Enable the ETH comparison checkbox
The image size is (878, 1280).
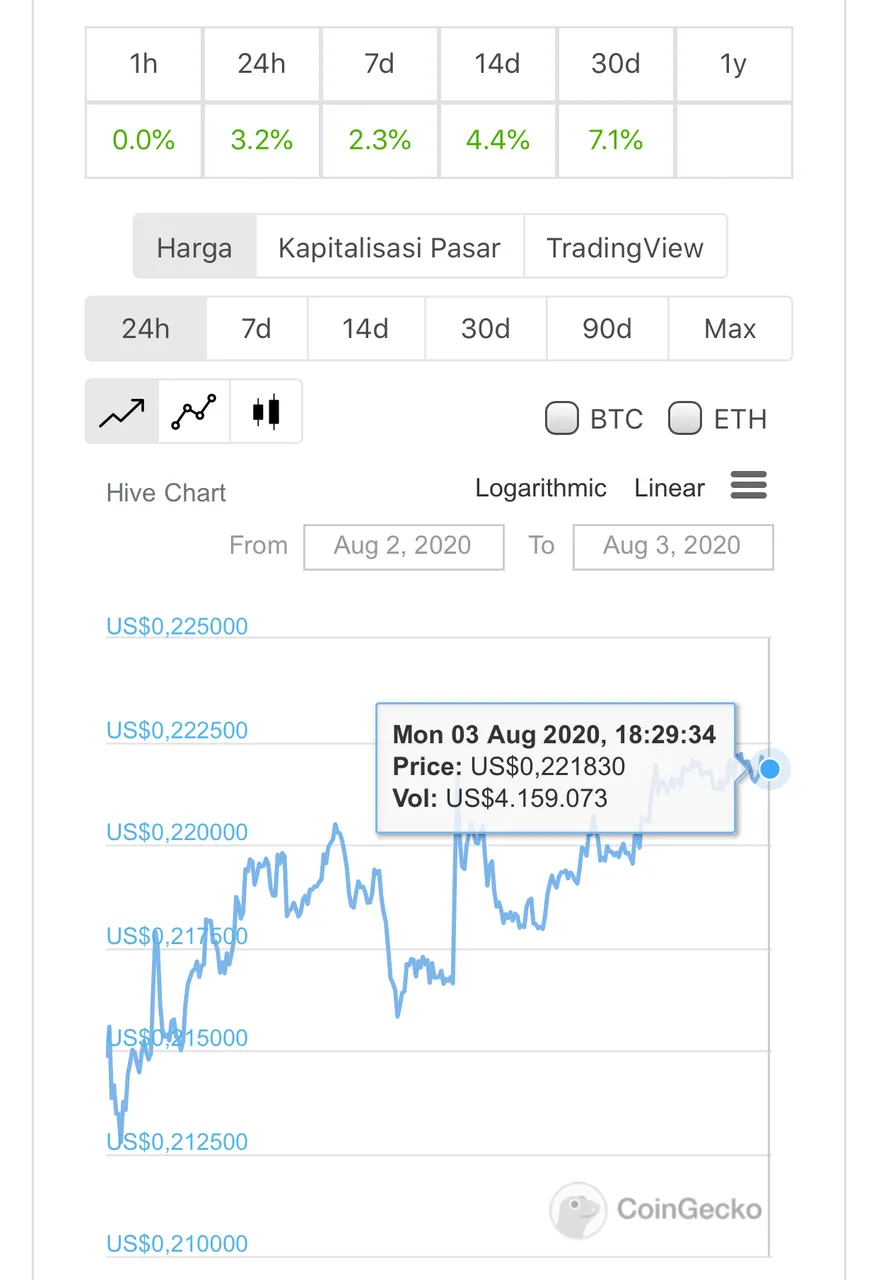[x=685, y=418]
